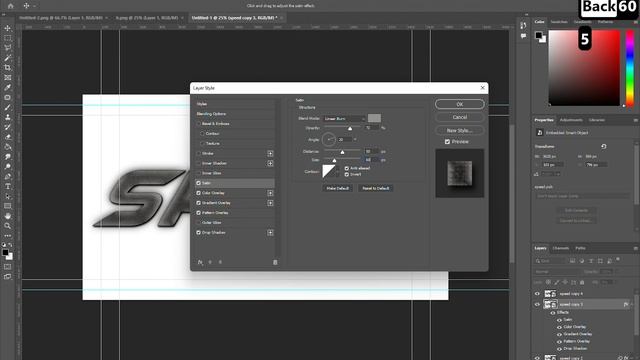Open the Layers panel menu icon
This screenshot has width=640, height=360.
(x=636, y=248)
